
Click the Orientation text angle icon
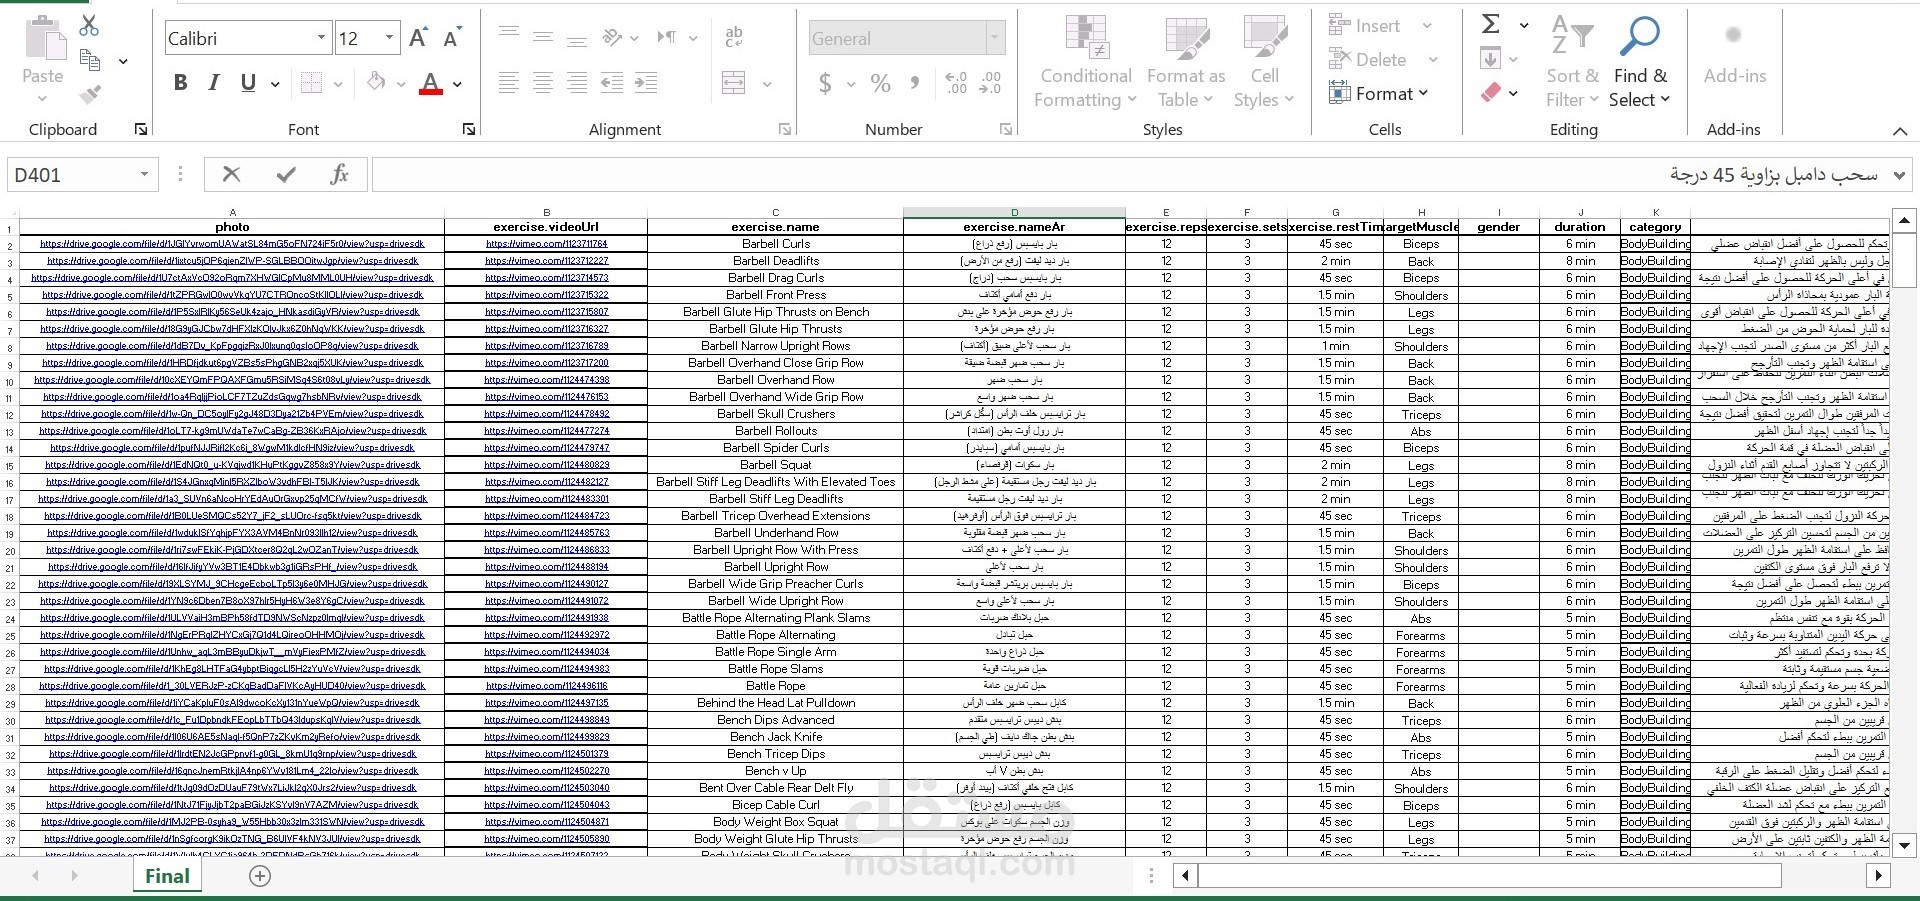[613, 37]
